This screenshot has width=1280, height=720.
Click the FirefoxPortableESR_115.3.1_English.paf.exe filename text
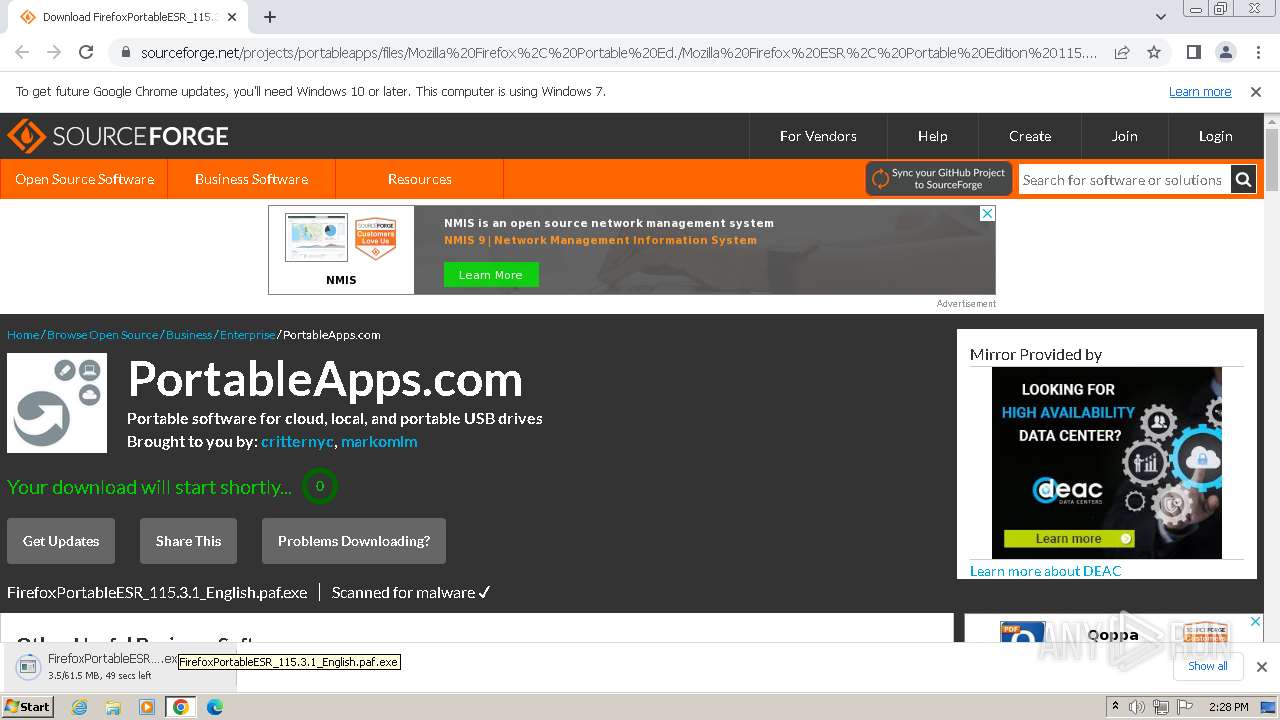(x=157, y=592)
